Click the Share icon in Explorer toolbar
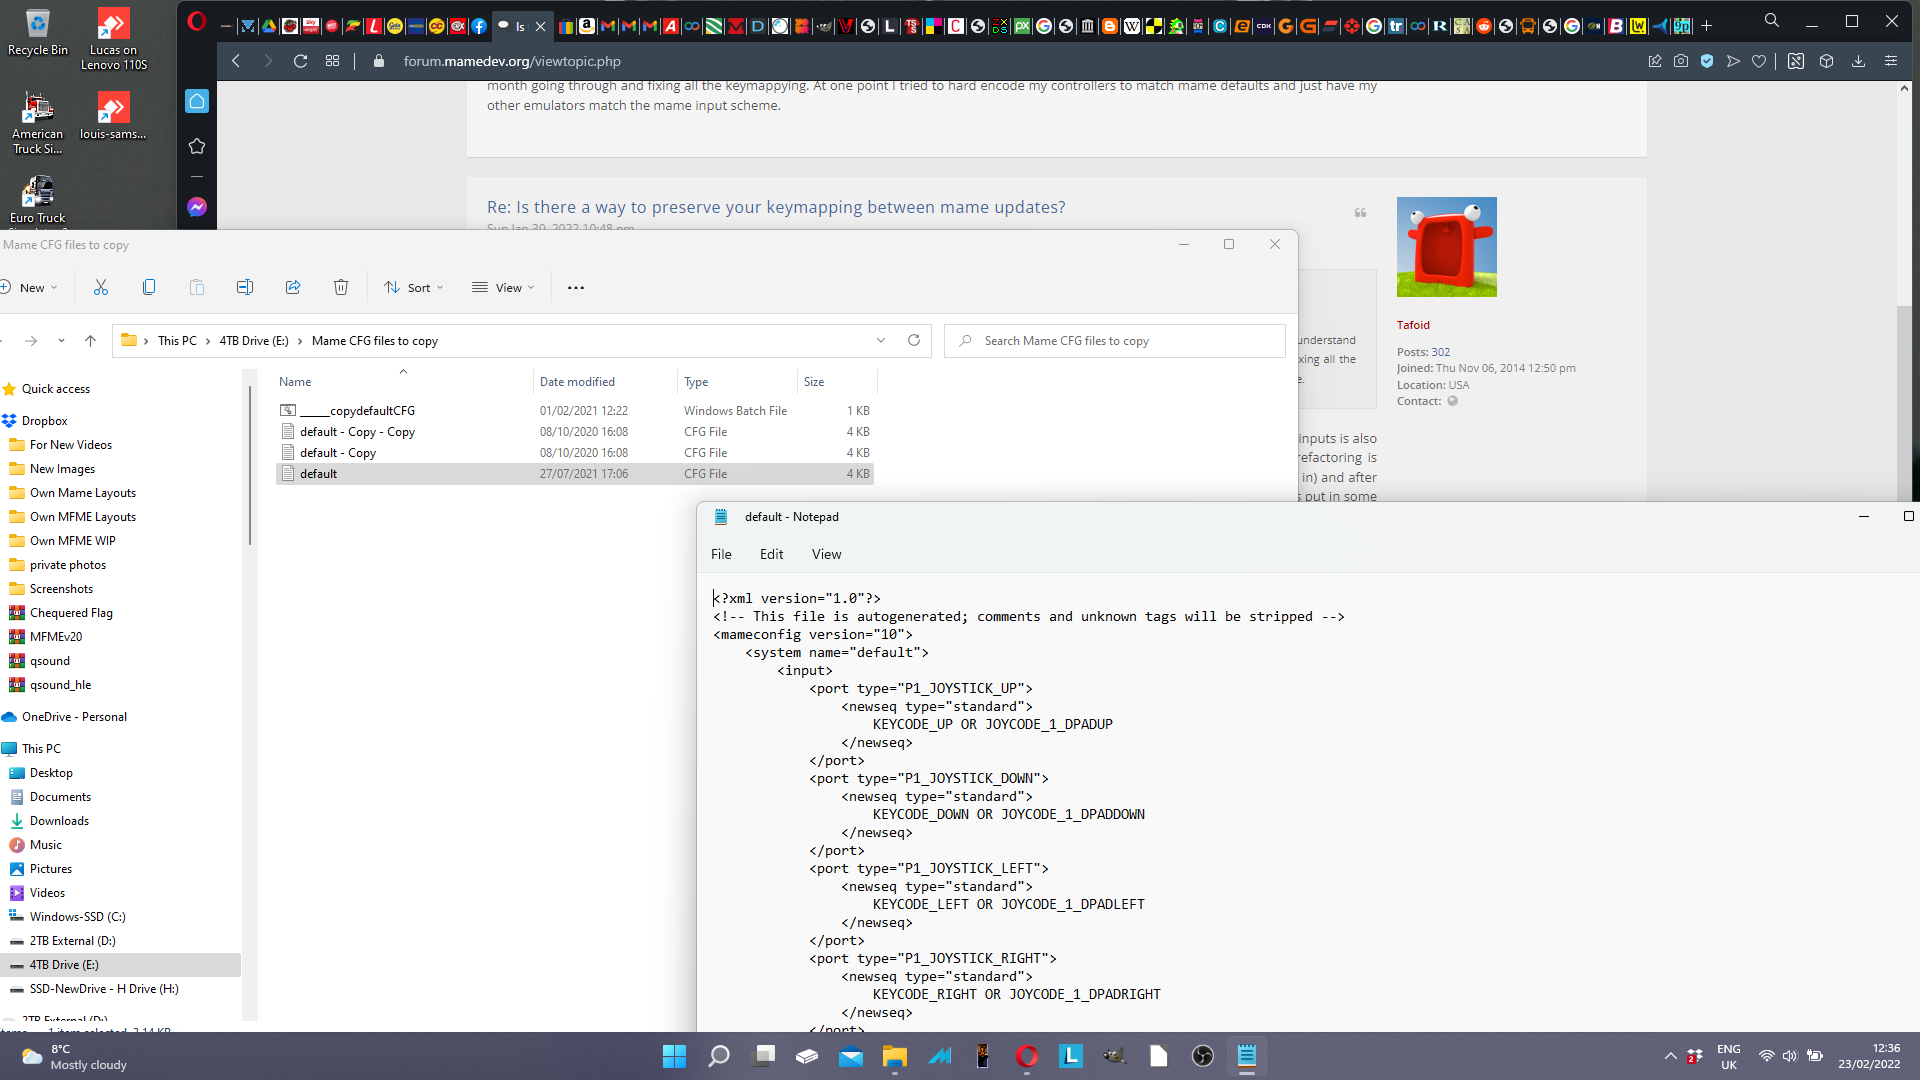The image size is (1920, 1080). pos(293,288)
